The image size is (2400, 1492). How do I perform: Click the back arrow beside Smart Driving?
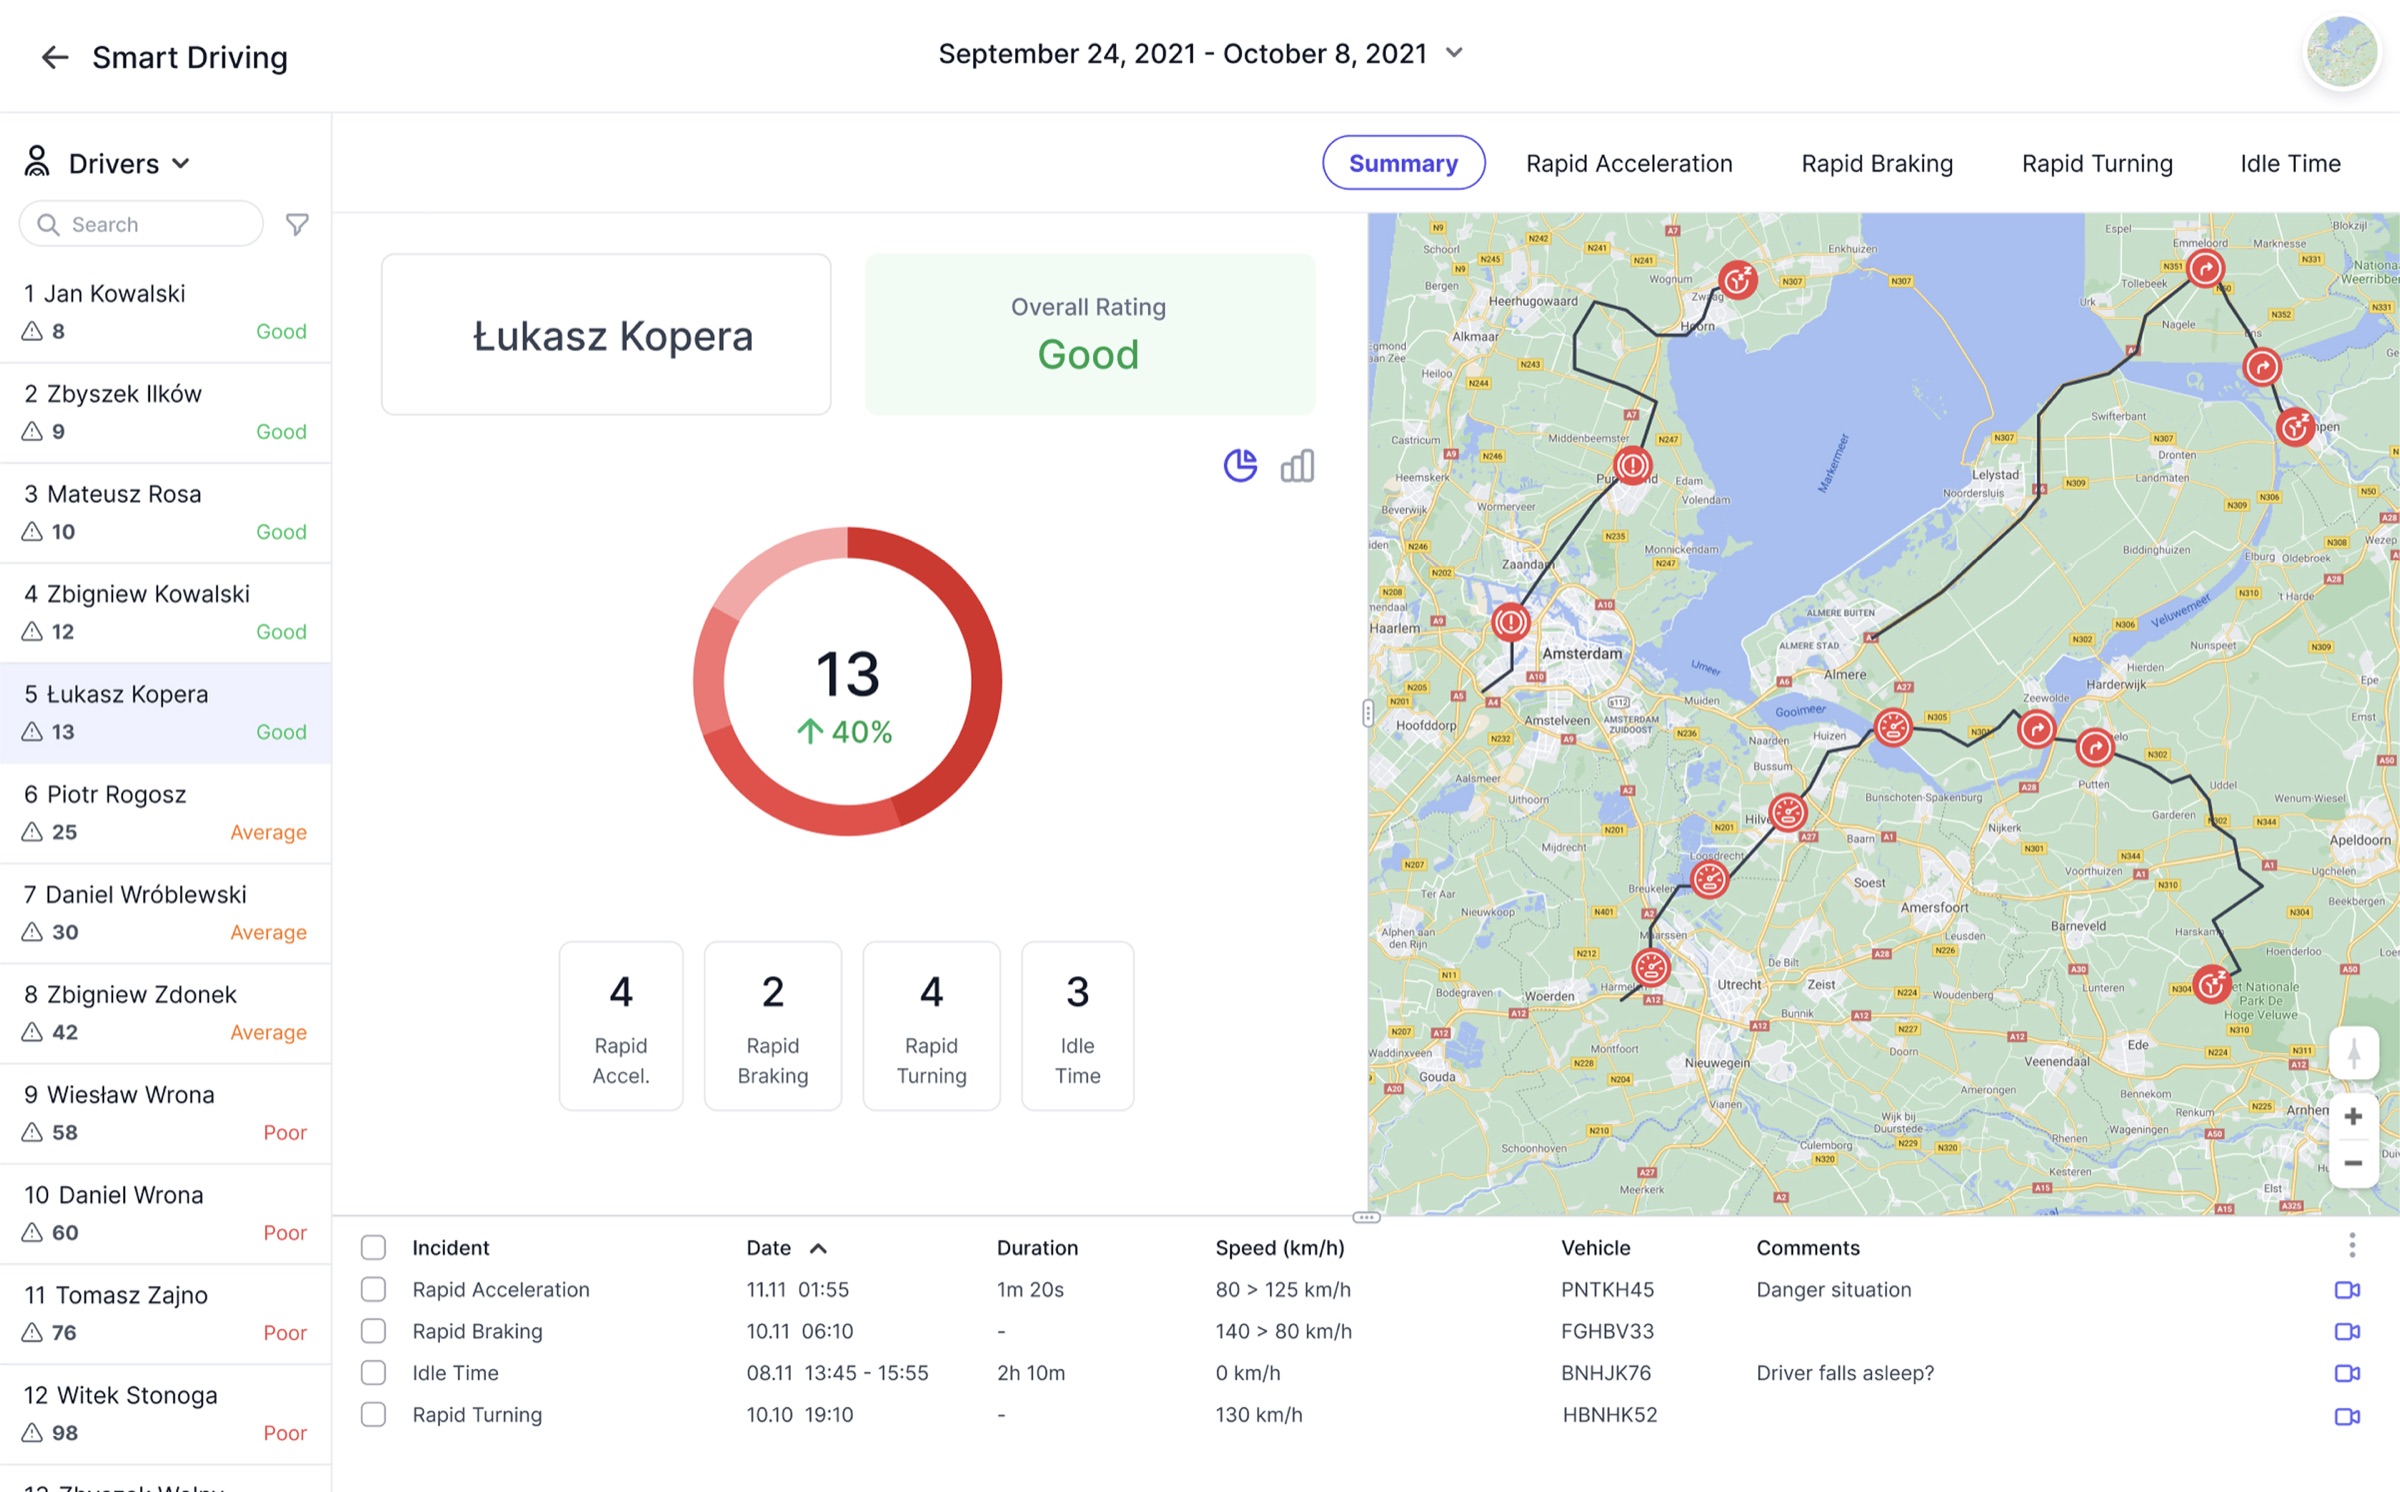55,57
